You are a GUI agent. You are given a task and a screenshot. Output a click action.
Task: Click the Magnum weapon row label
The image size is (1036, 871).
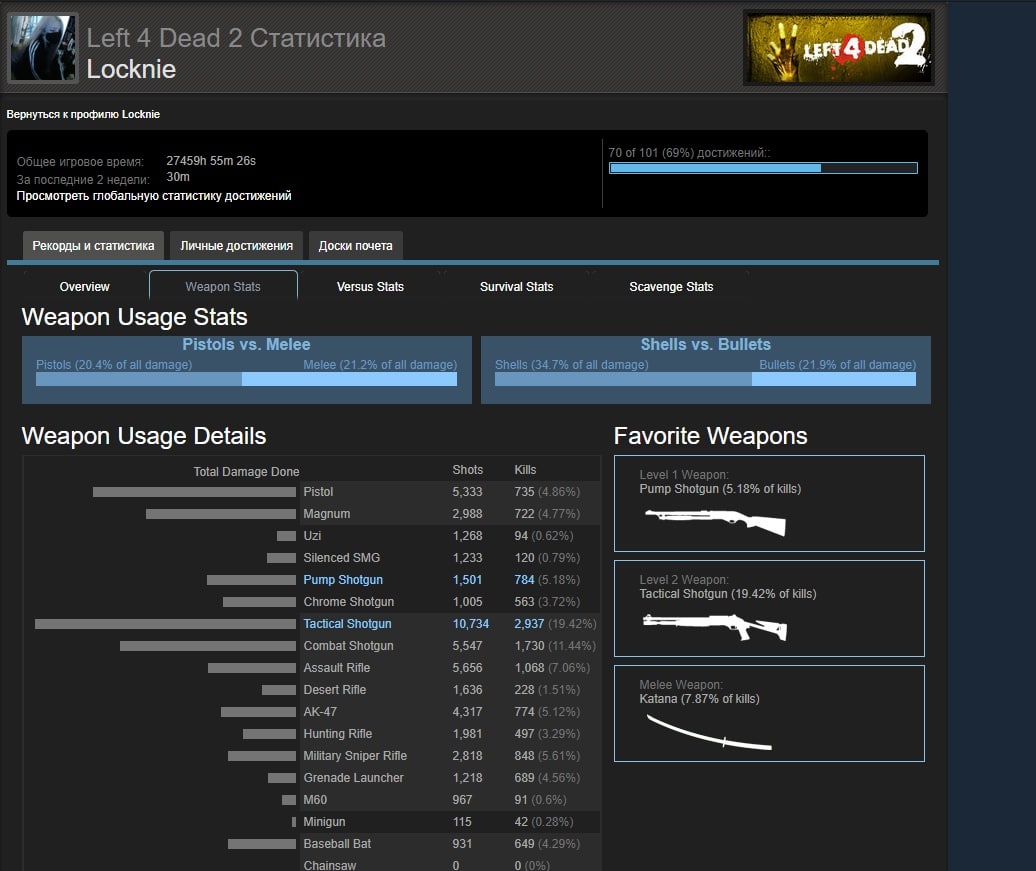pos(326,513)
